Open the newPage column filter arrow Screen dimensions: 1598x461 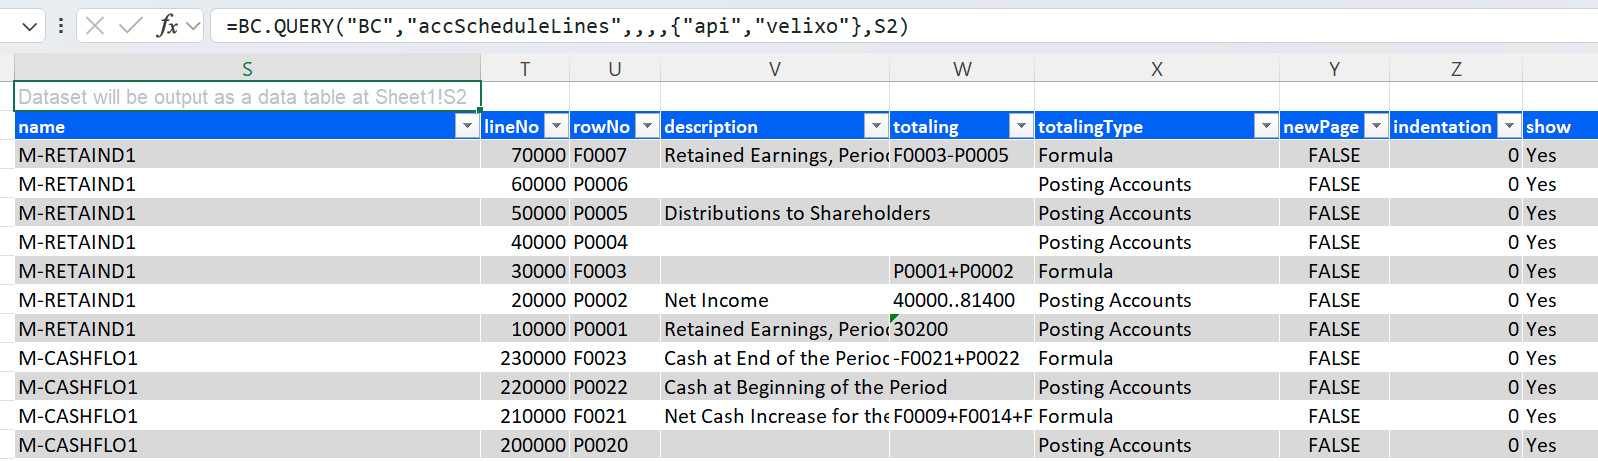pos(1376,126)
